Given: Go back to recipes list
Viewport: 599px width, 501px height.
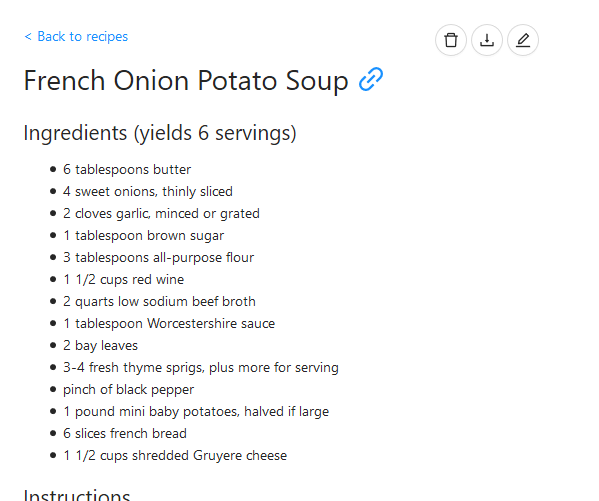Looking at the screenshot, I should (x=76, y=37).
